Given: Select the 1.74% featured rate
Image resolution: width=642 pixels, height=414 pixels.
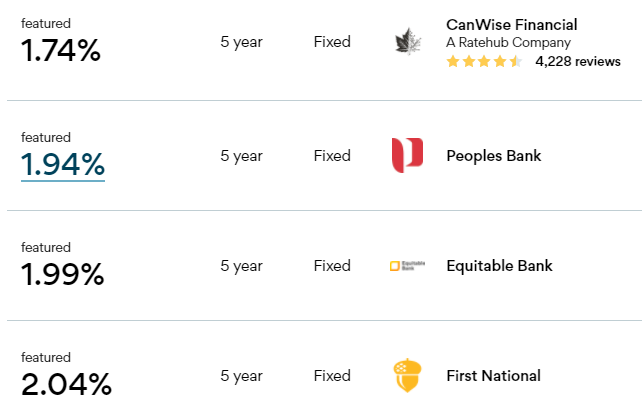Looking at the screenshot, I should pyautogui.click(x=61, y=50).
